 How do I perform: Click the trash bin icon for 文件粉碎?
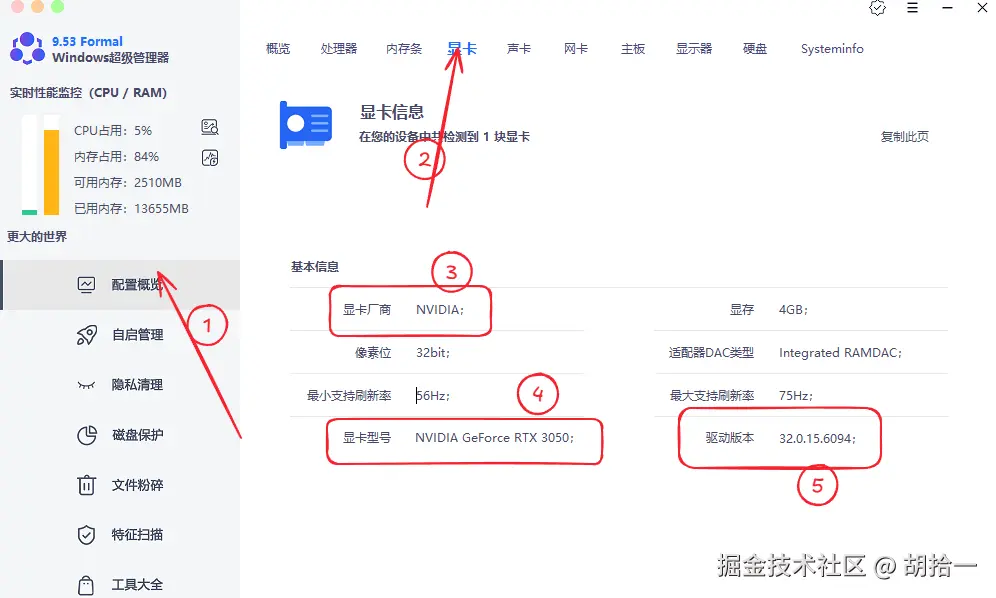click(86, 485)
